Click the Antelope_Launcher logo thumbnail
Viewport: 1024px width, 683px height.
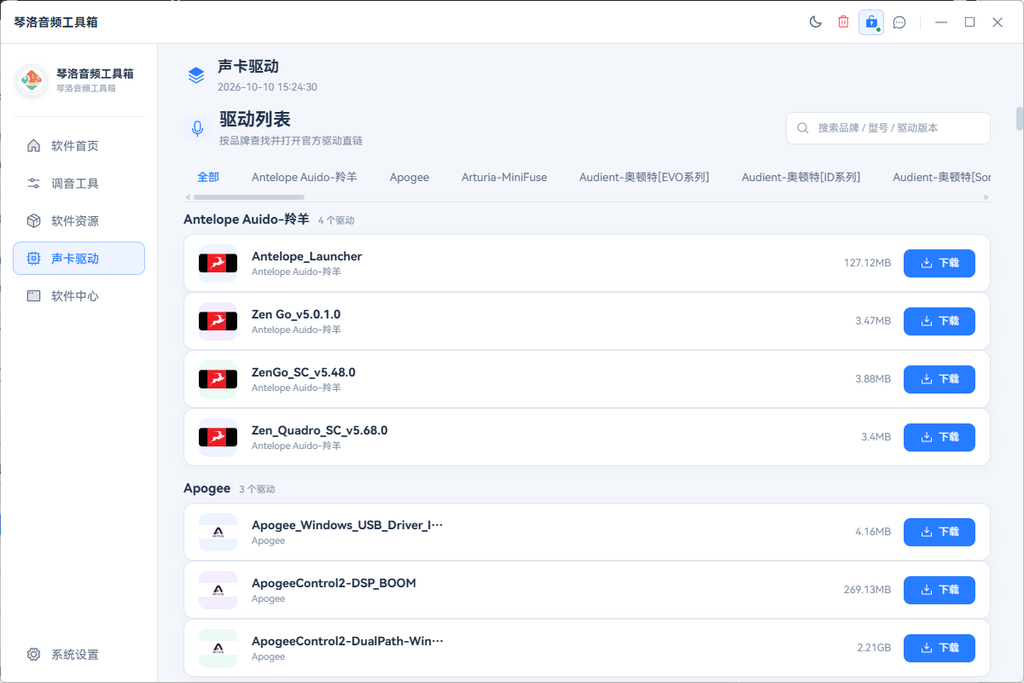[x=217, y=263]
